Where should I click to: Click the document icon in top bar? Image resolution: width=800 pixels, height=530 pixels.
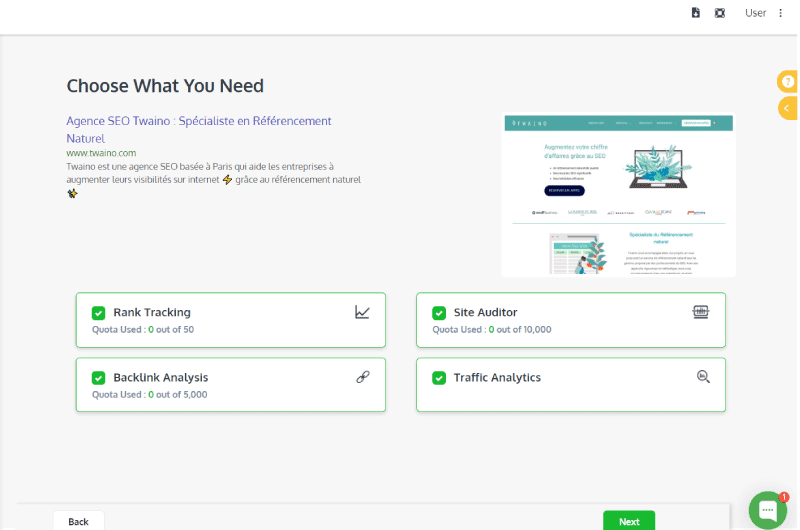tap(695, 13)
